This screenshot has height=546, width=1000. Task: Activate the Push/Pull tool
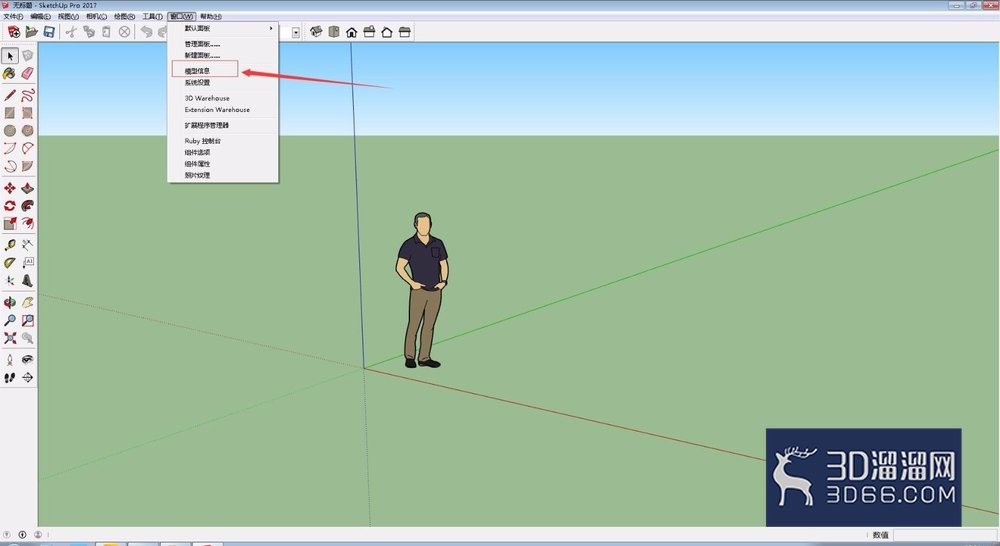pos(27,188)
